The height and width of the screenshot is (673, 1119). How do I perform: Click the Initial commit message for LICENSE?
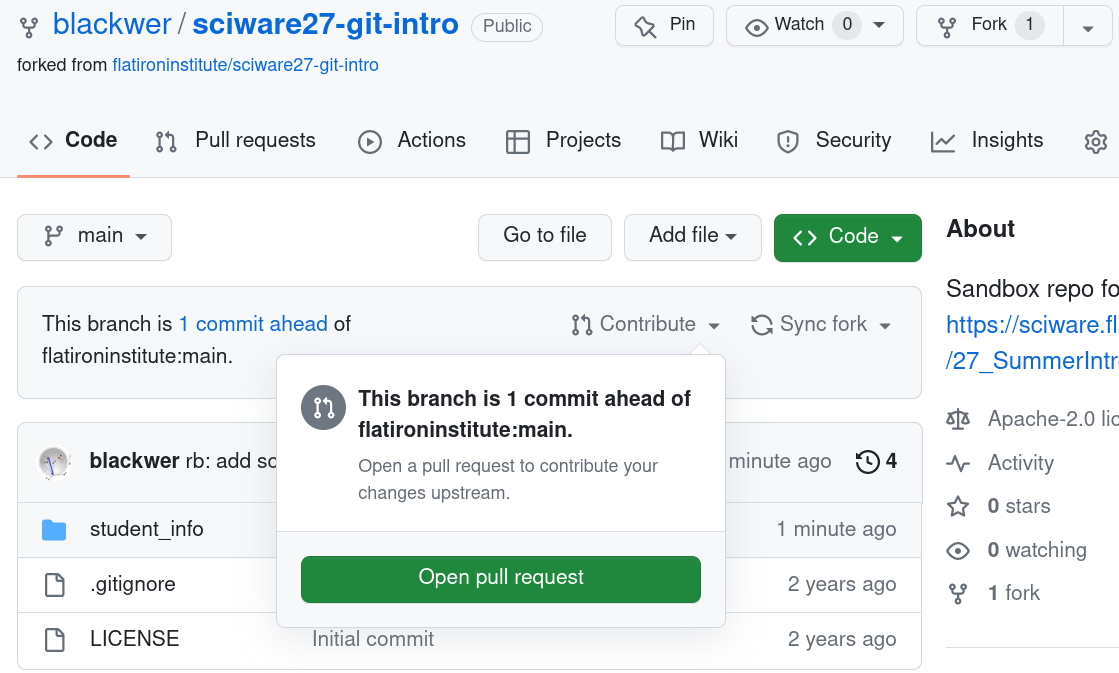(x=373, y=639)
